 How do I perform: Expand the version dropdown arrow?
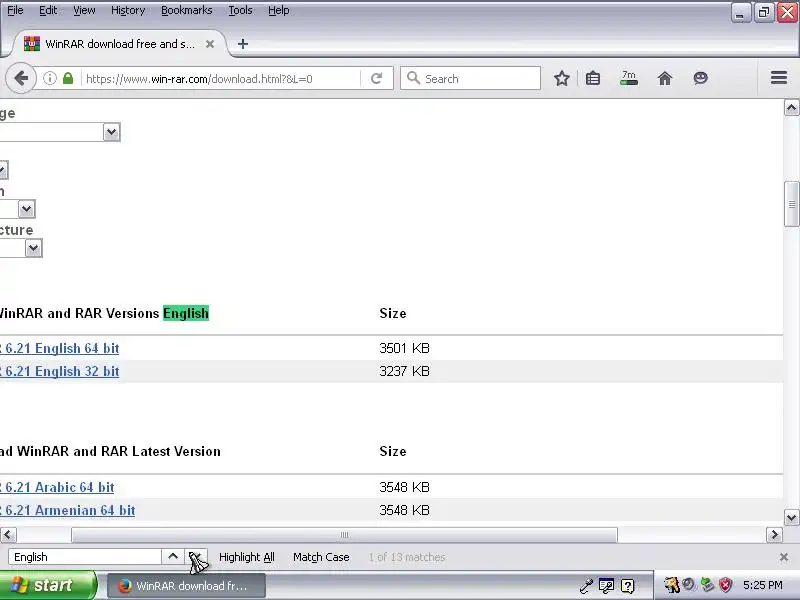pos(27,209)
